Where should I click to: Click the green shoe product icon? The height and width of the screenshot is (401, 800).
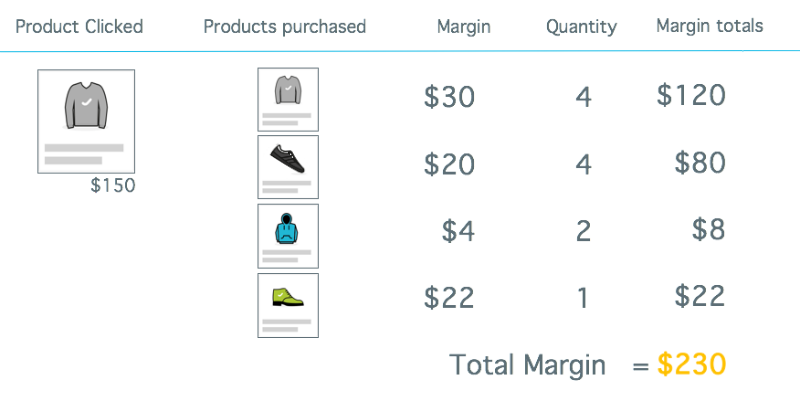click(x=288, y=296)
